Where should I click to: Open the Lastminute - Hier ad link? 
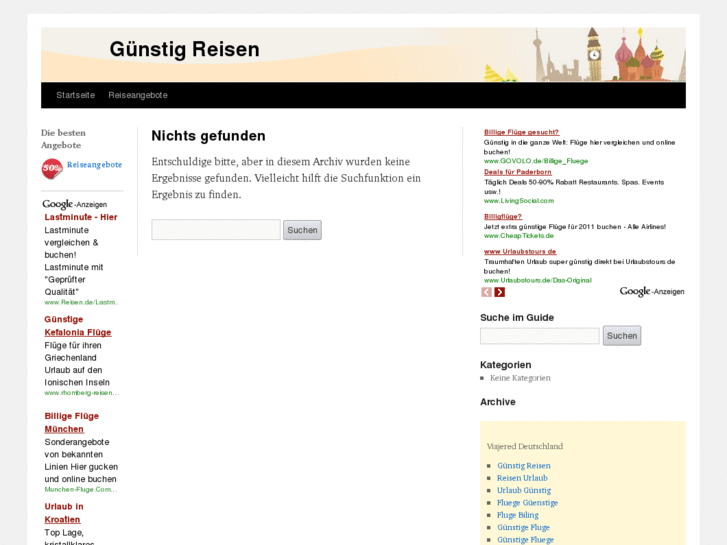pos(81,217)
